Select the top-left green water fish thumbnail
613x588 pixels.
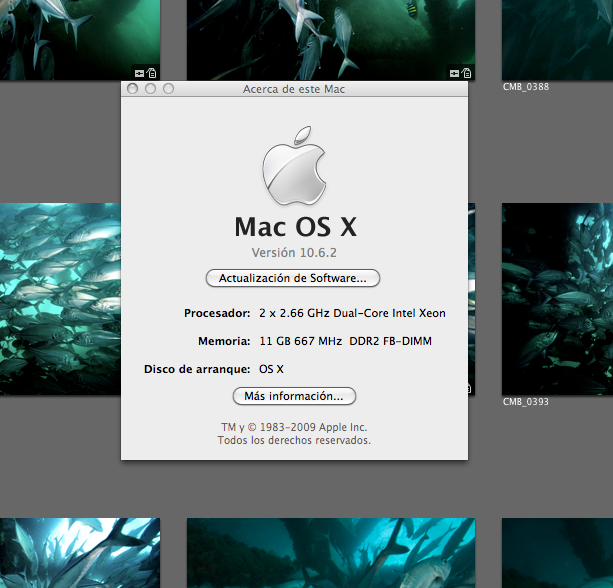coord(80,40)
